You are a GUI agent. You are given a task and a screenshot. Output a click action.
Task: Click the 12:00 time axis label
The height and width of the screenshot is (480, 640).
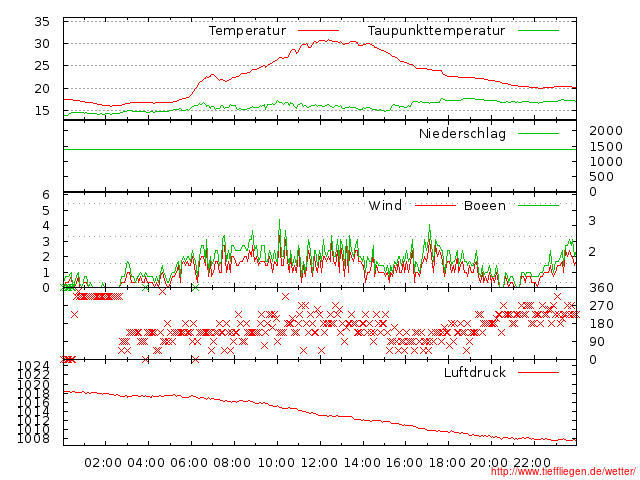[319, 463]
